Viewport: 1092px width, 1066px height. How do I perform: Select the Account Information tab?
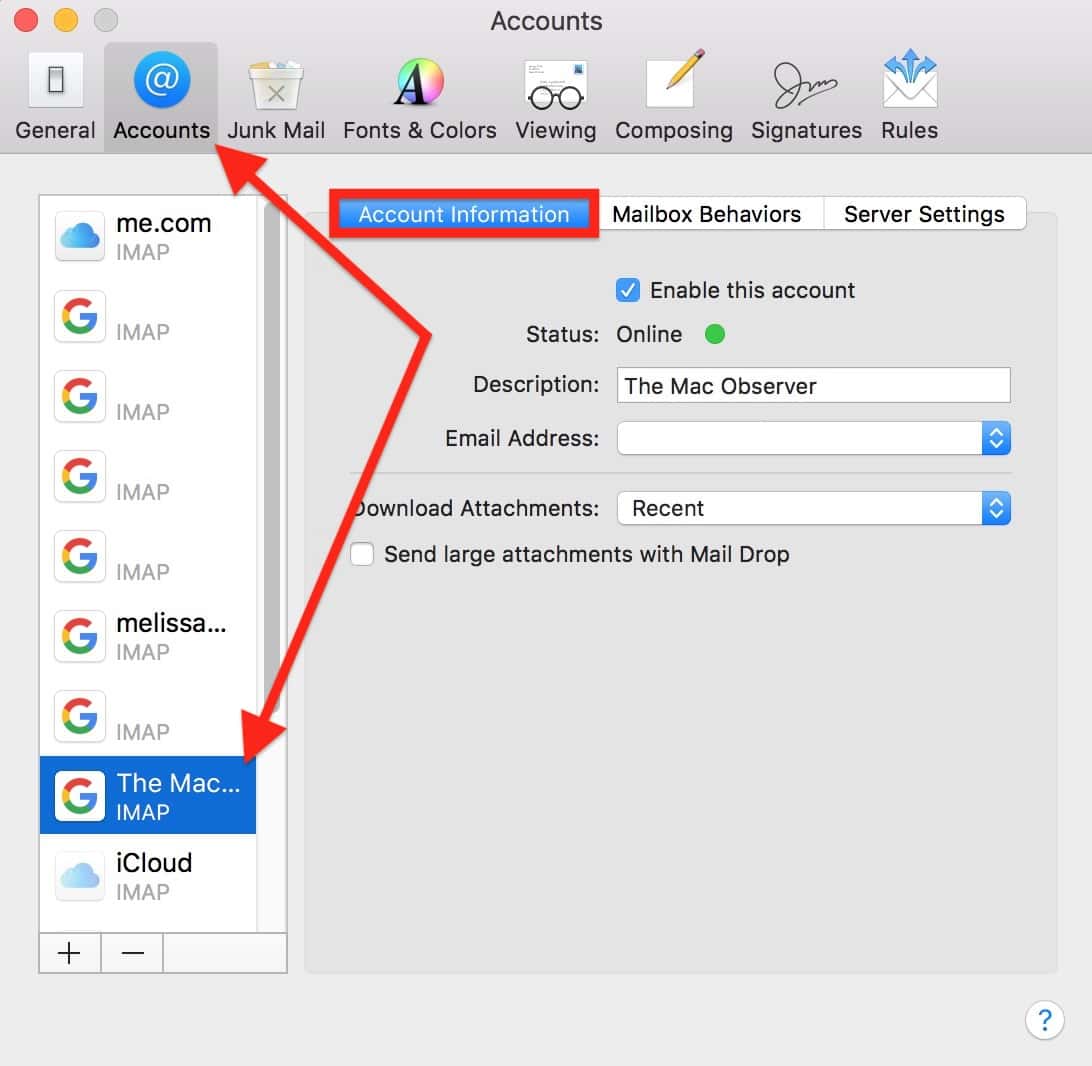tap(464, 214)
